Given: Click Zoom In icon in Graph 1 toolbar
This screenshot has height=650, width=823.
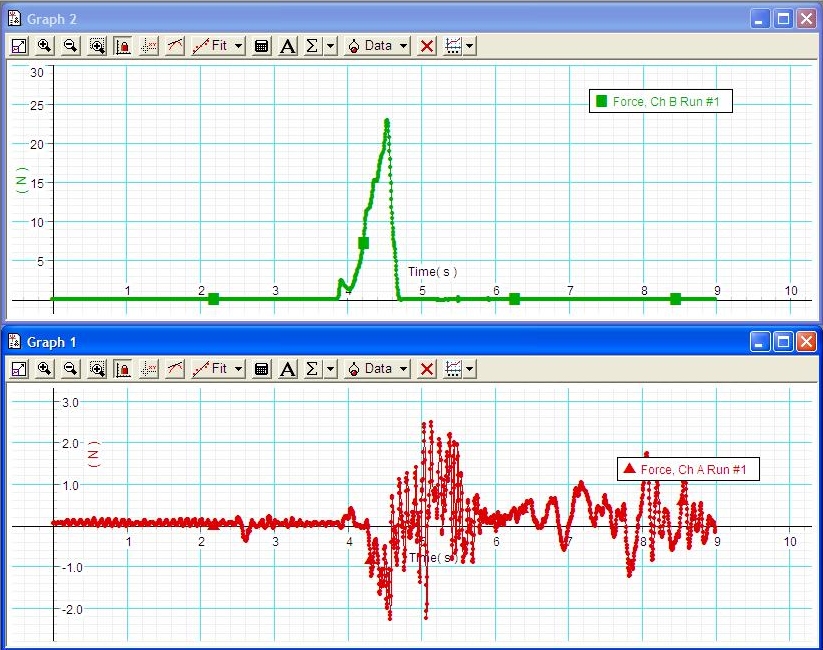Looking at the screenshot, I should [45, 369].
